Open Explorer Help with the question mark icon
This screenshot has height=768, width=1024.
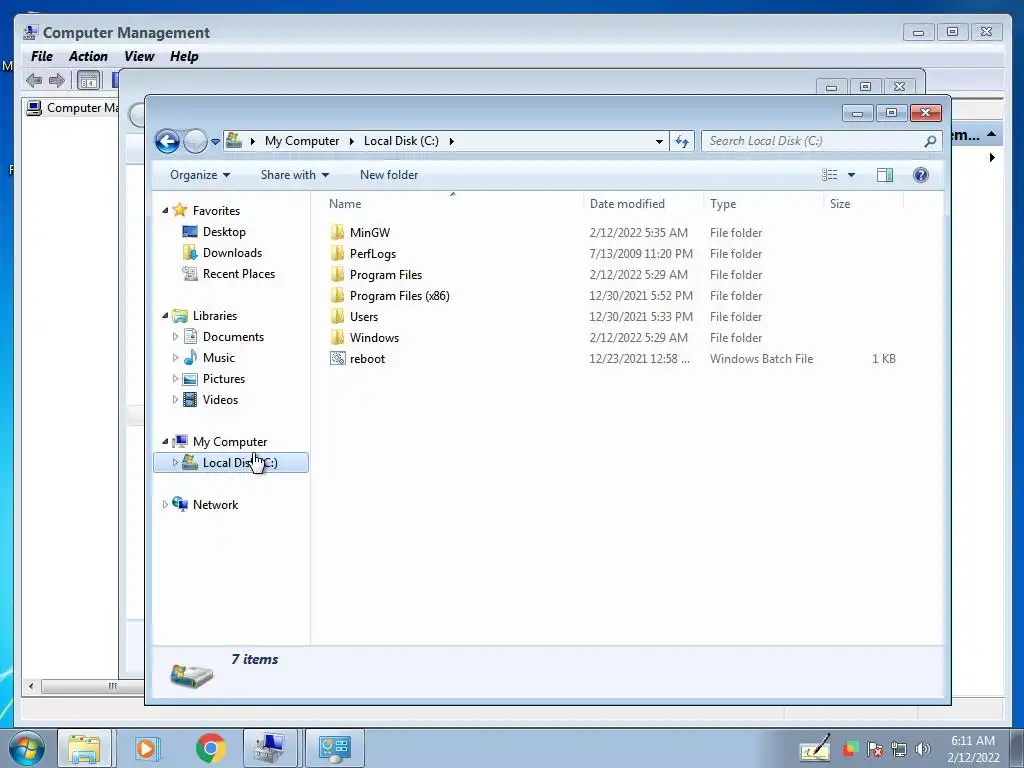pos(921,175)
